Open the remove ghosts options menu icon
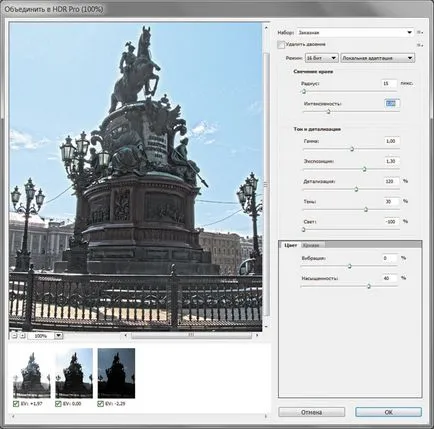 (420, 45)
